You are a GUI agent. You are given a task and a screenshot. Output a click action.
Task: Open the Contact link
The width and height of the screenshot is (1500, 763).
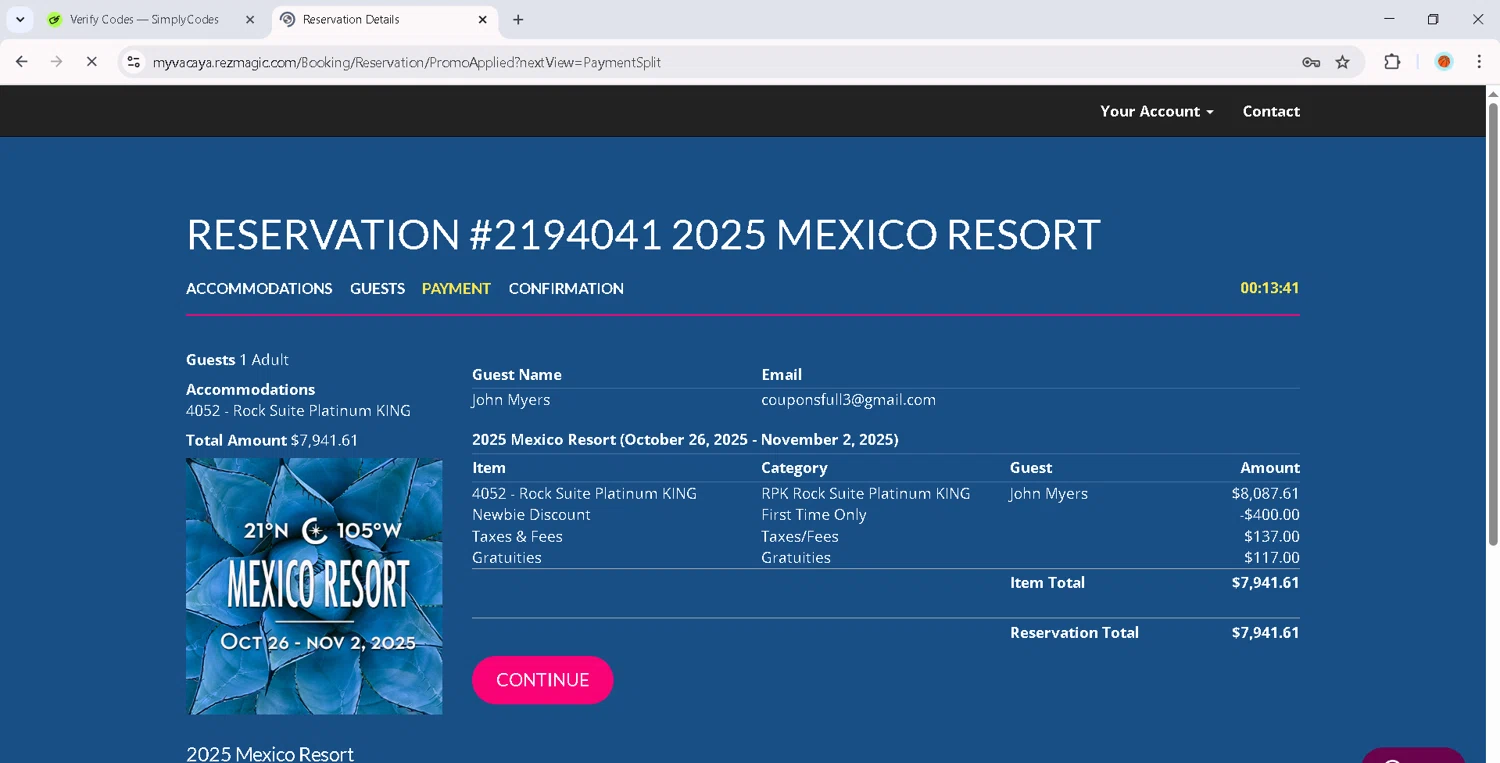click(1271, 111)
